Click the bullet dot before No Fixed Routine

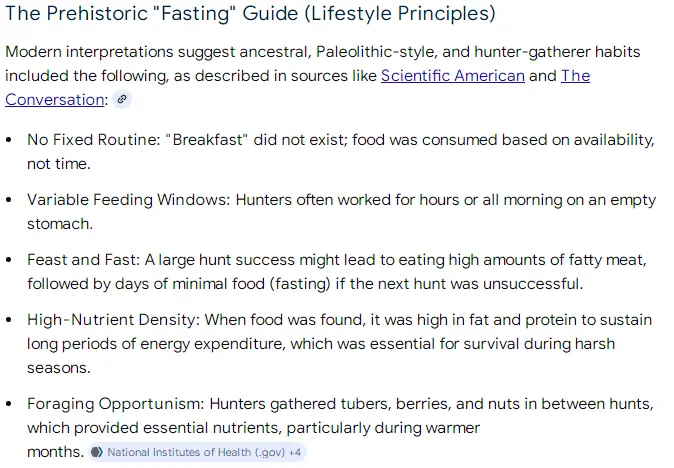(9, 140)
